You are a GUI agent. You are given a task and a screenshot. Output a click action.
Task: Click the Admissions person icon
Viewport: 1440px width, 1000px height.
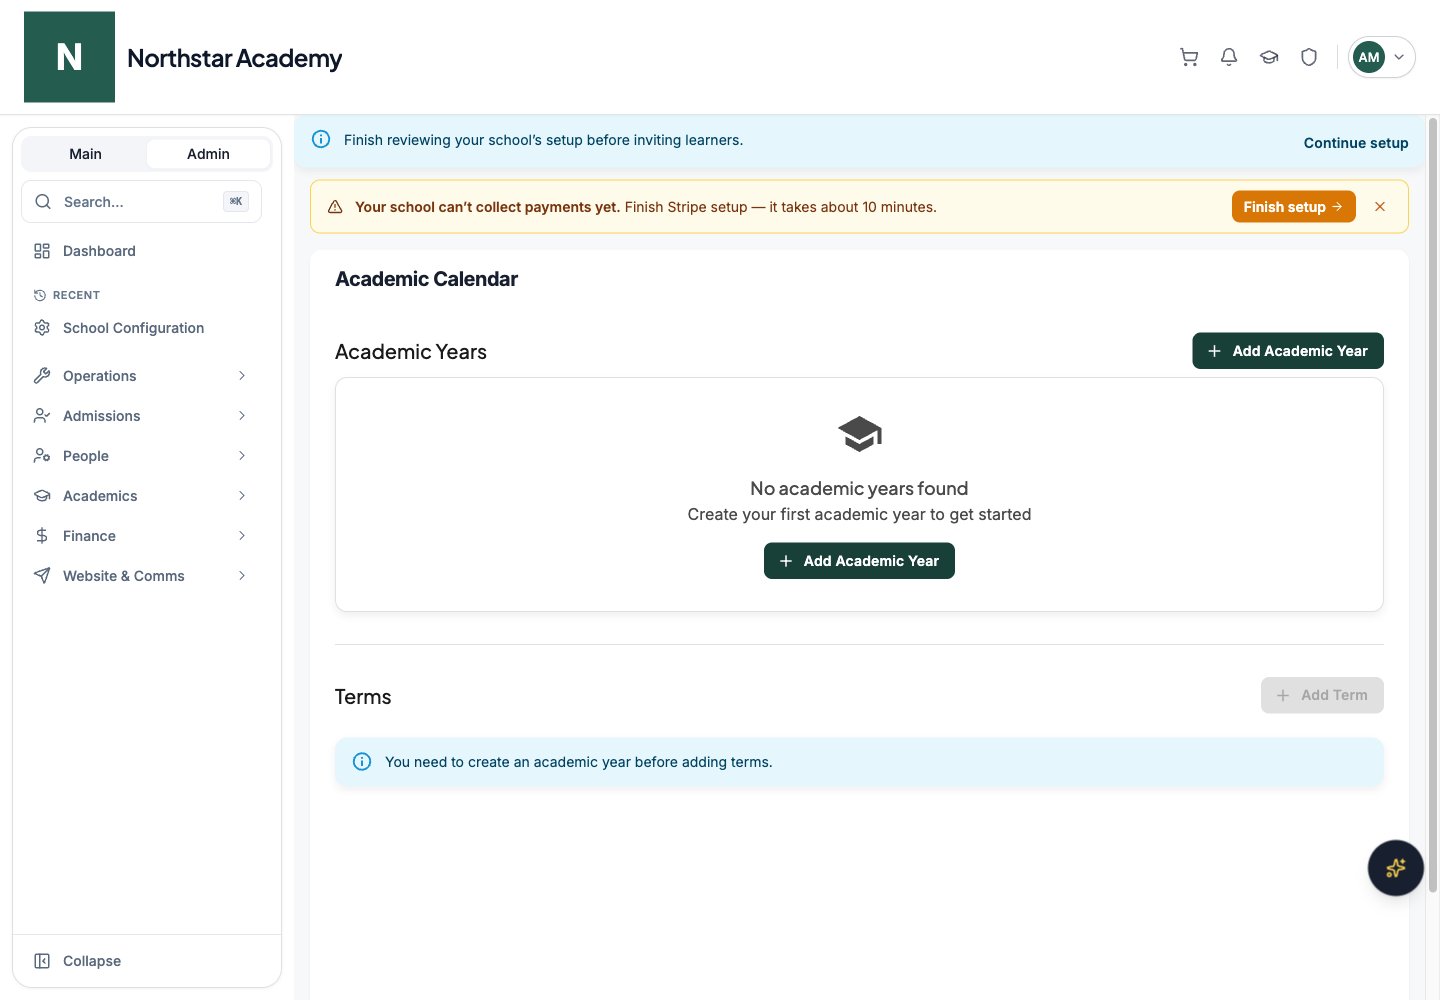(42, 416)
